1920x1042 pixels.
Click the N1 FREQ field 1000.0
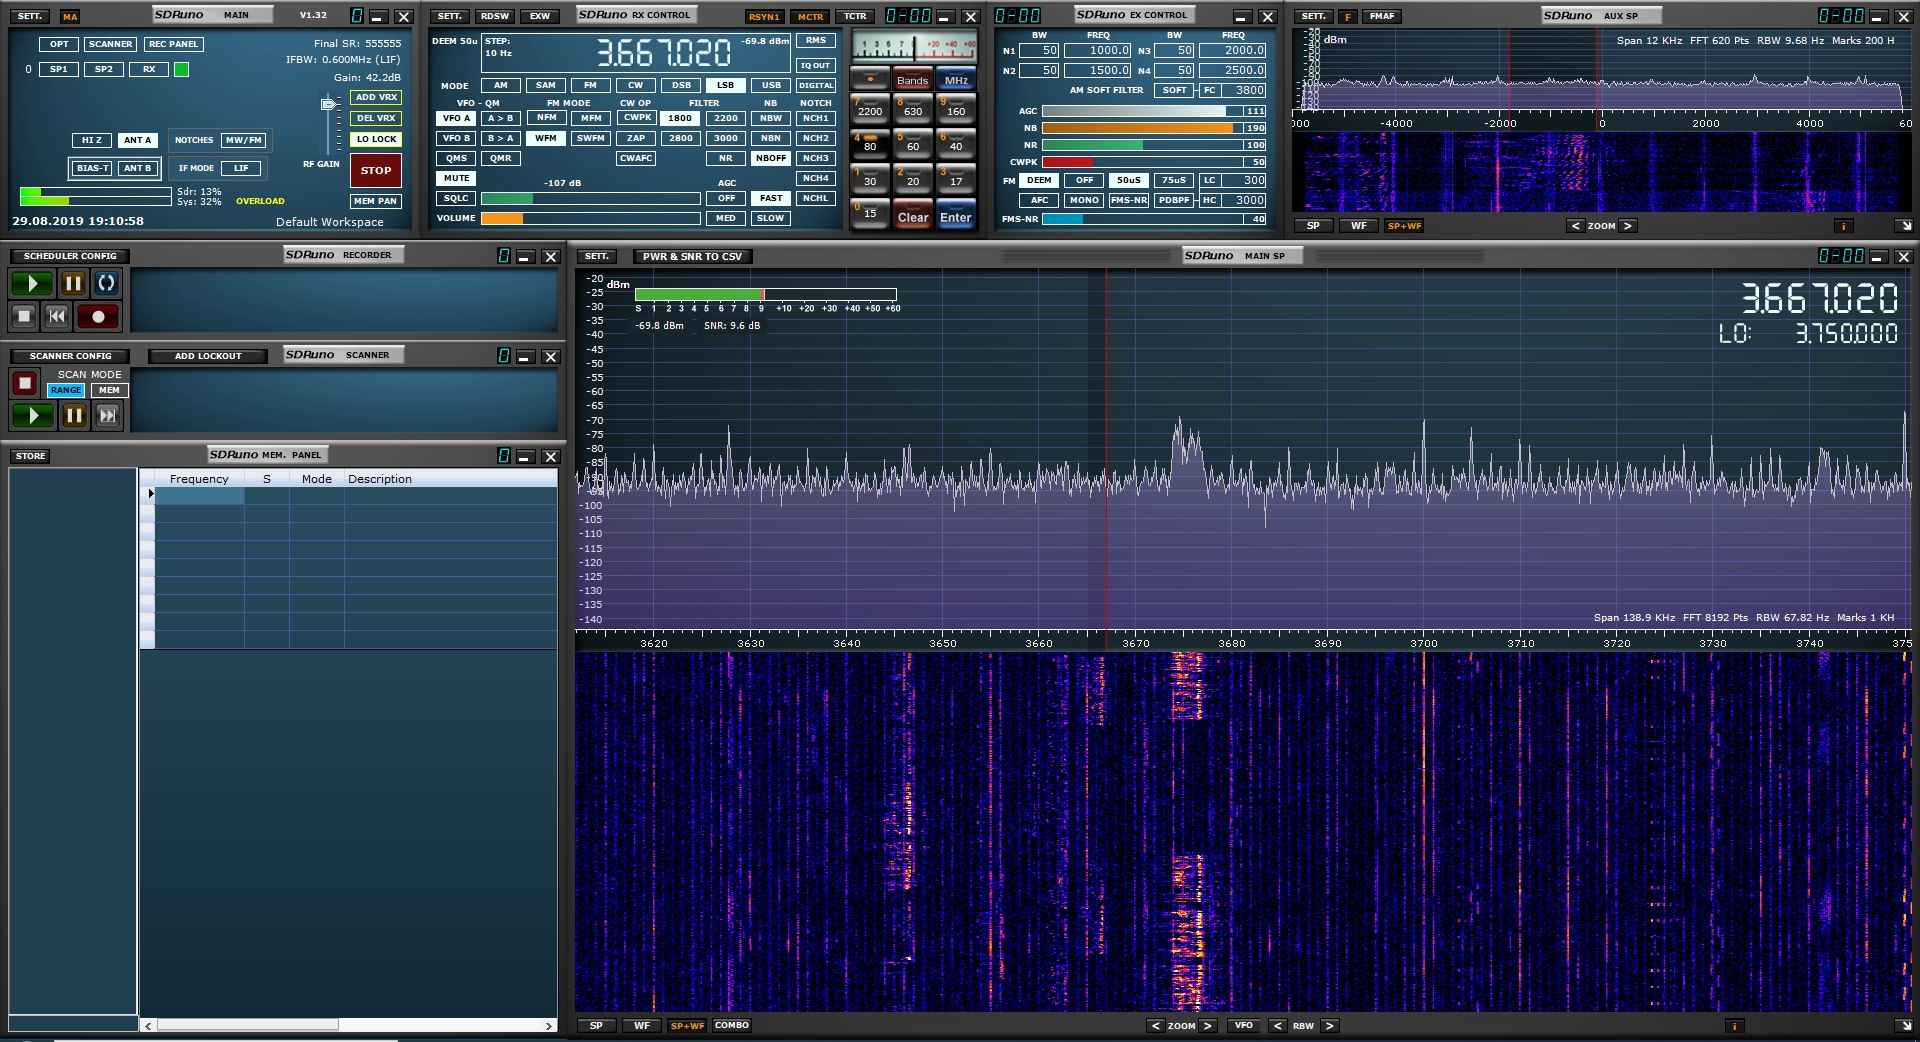pos(1098,50)
